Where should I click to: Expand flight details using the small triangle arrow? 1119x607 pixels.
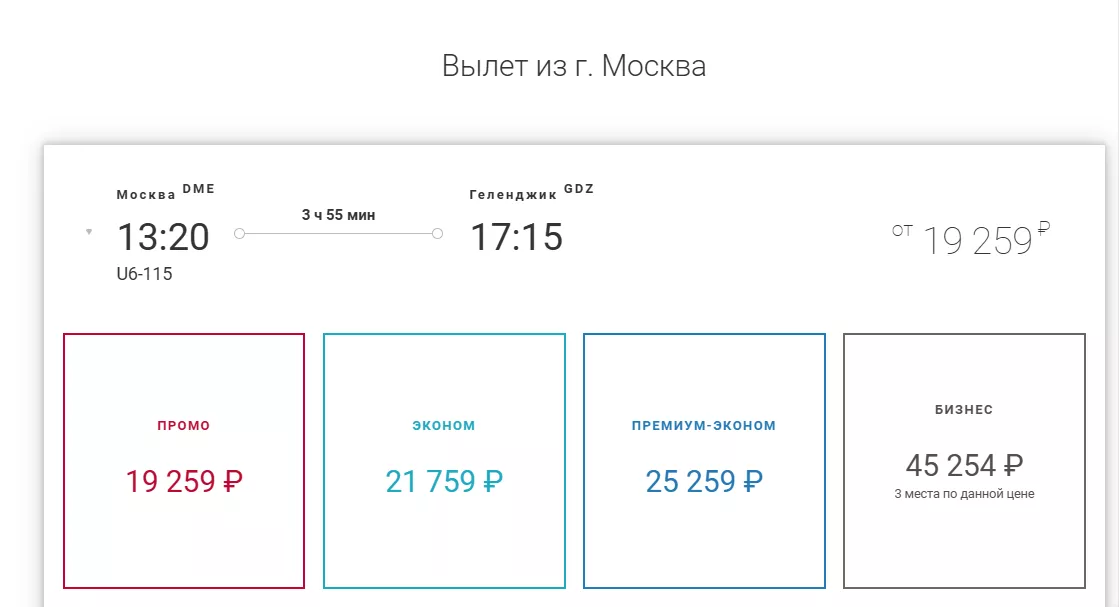pos(89,232)
